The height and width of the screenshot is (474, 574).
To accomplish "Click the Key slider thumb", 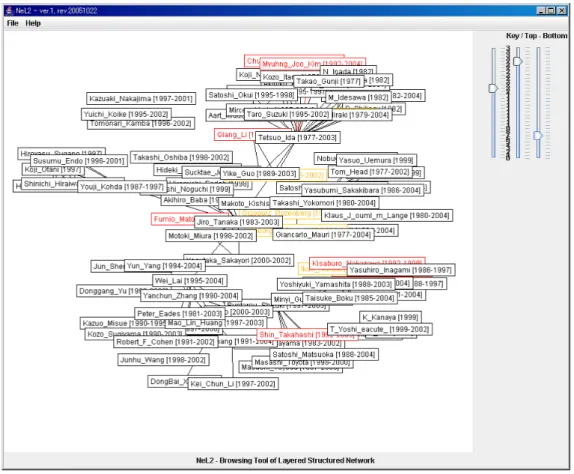I will [x=493, y=88].
